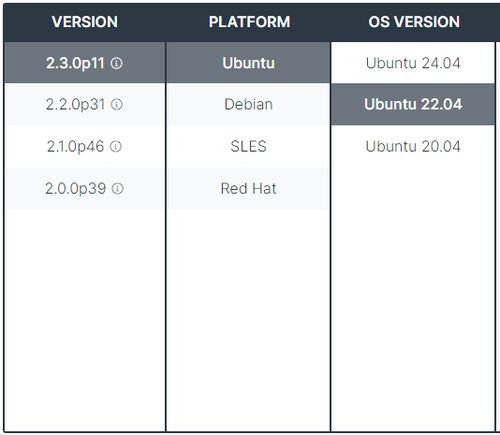Pick Ubuntu 20.04 as OS version
This screenshot has width=500, height=435.
(413, 146)
